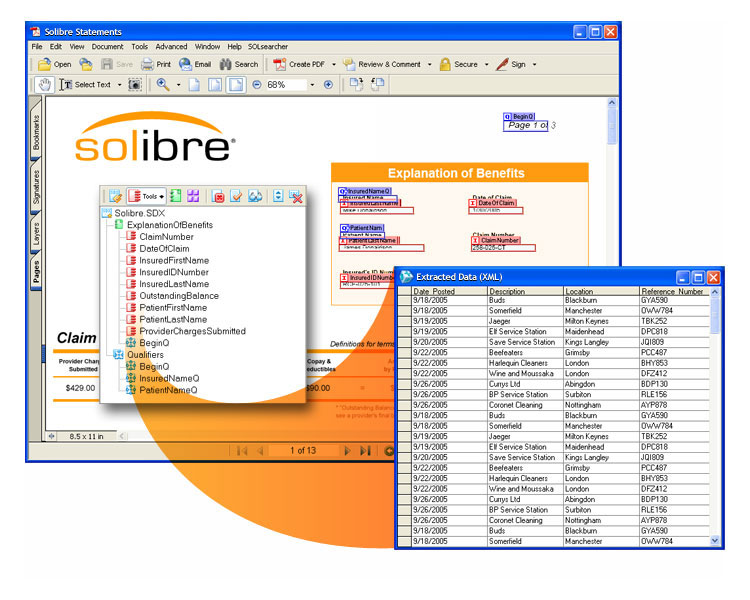Click the Email toolbar button
The image size is (750, 600).
195,64
